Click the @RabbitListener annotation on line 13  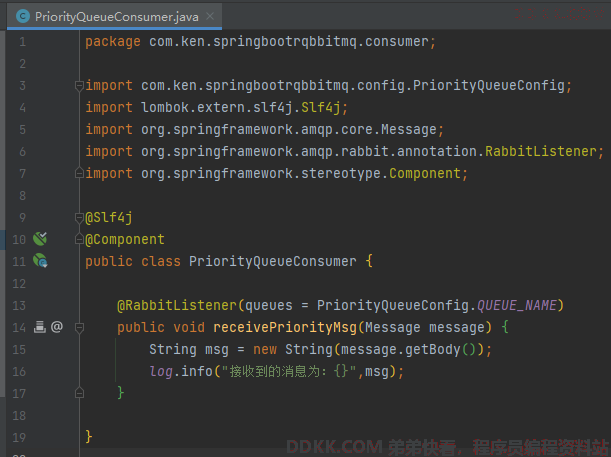pos(177,305)
